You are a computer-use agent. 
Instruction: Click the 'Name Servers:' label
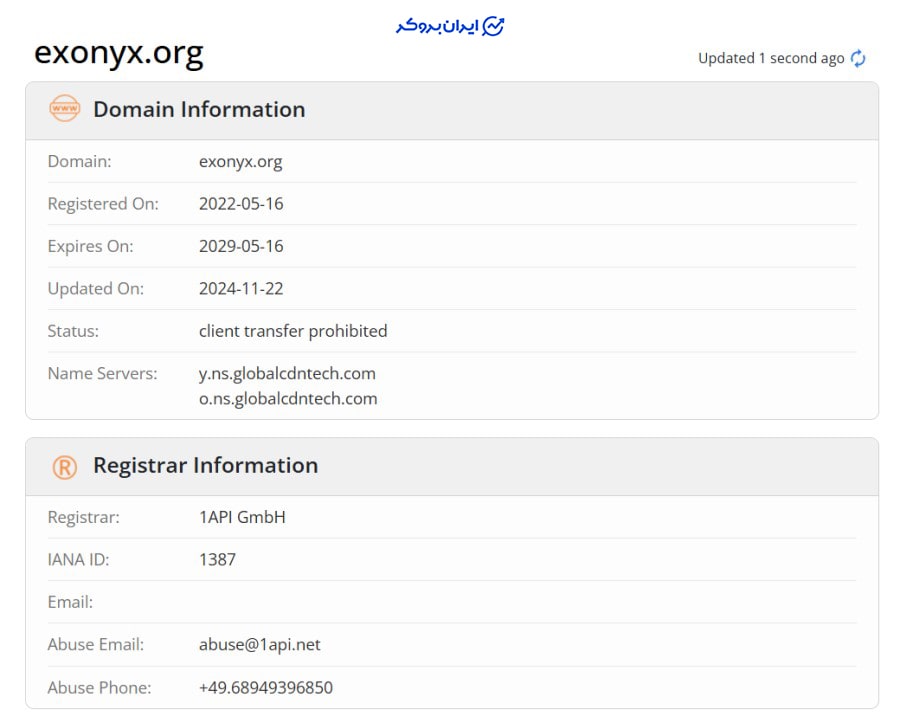pos(102,374)
